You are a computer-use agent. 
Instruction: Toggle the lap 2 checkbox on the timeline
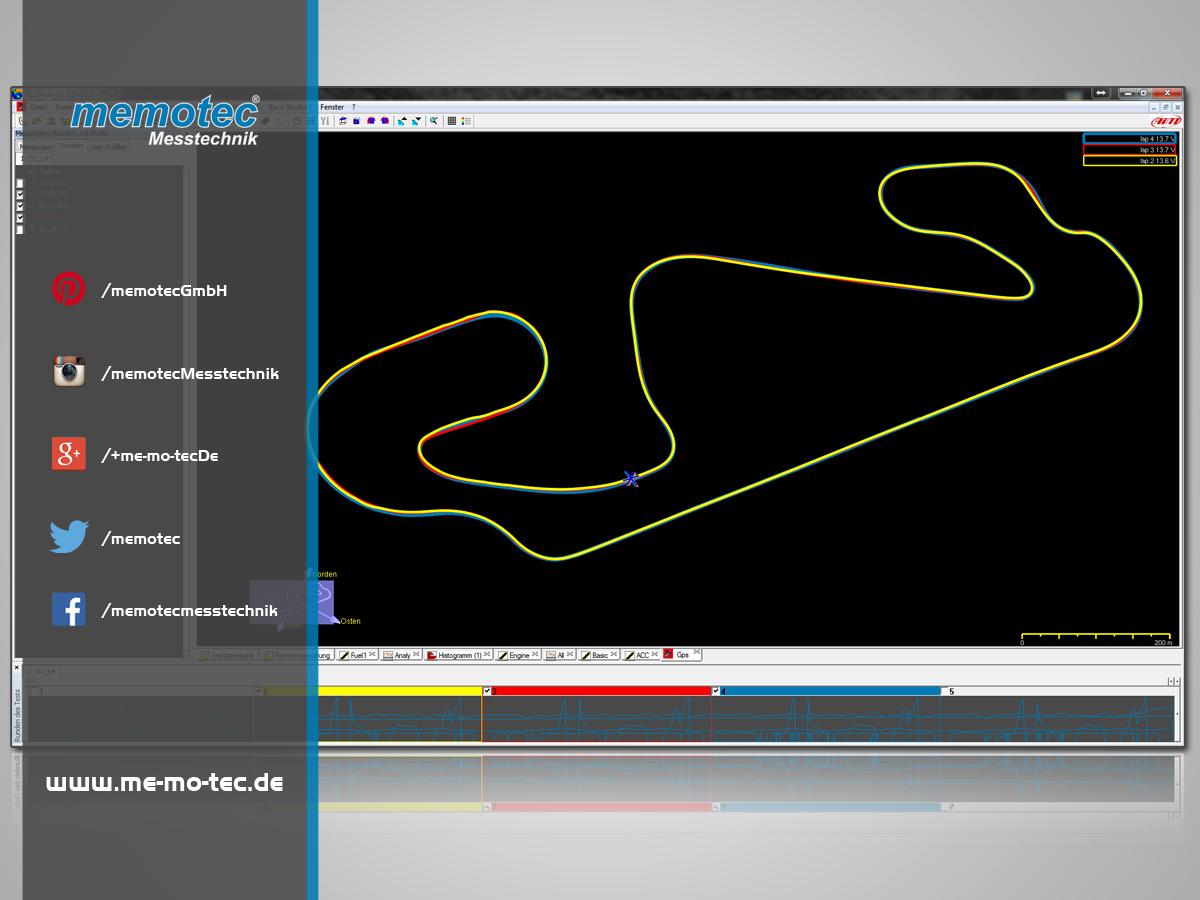click(258, 691)
